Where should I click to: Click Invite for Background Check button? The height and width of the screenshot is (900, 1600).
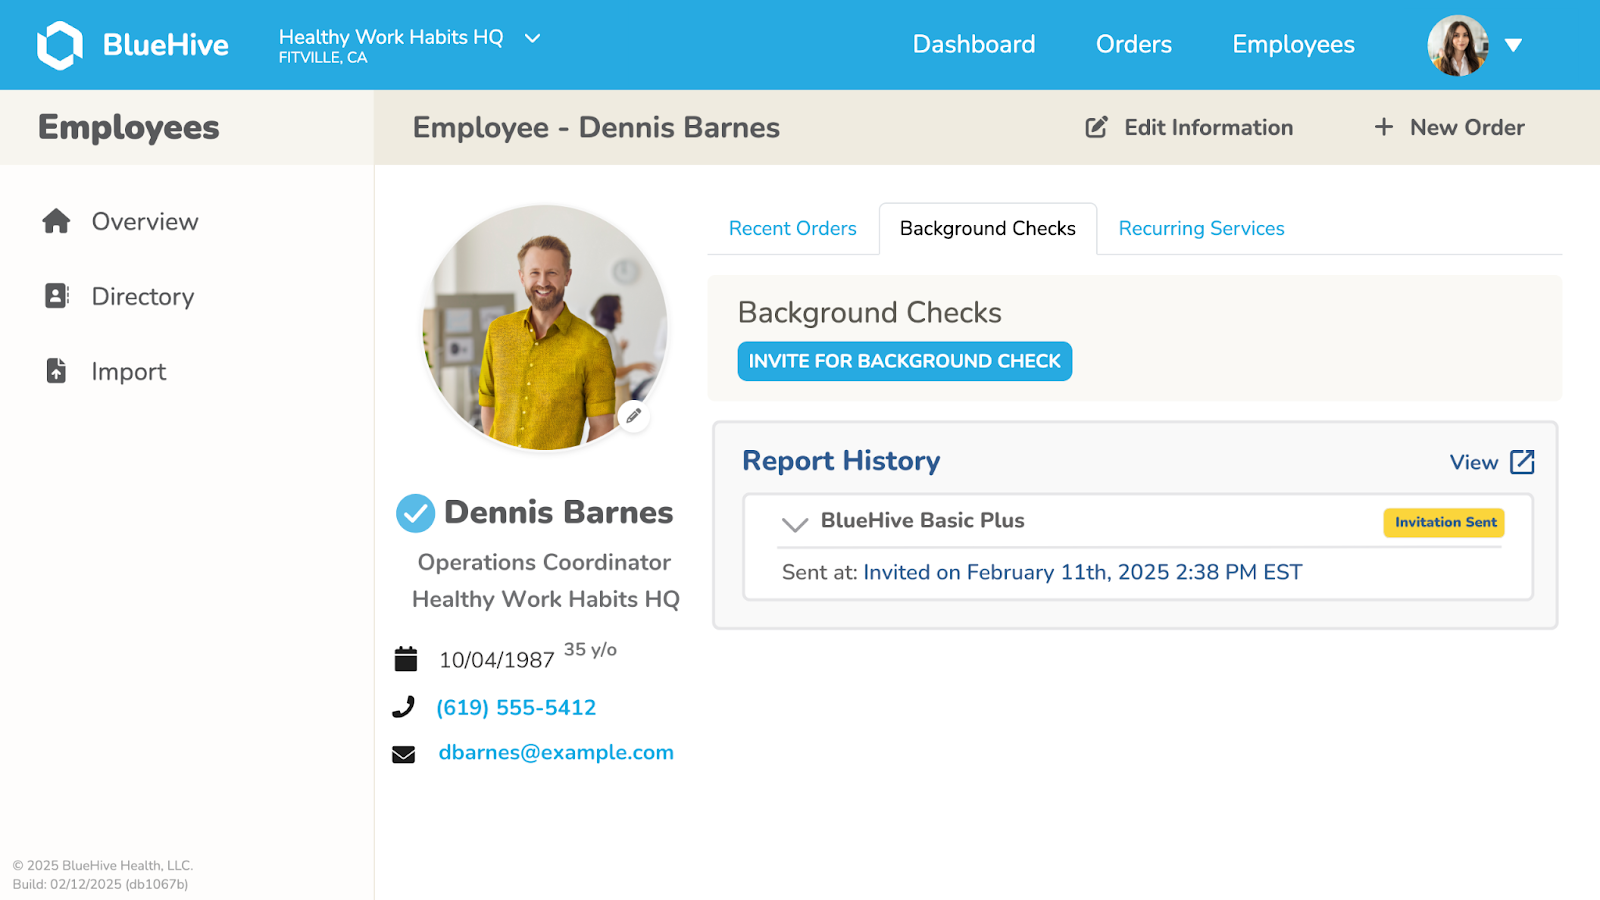click(904, 361)
